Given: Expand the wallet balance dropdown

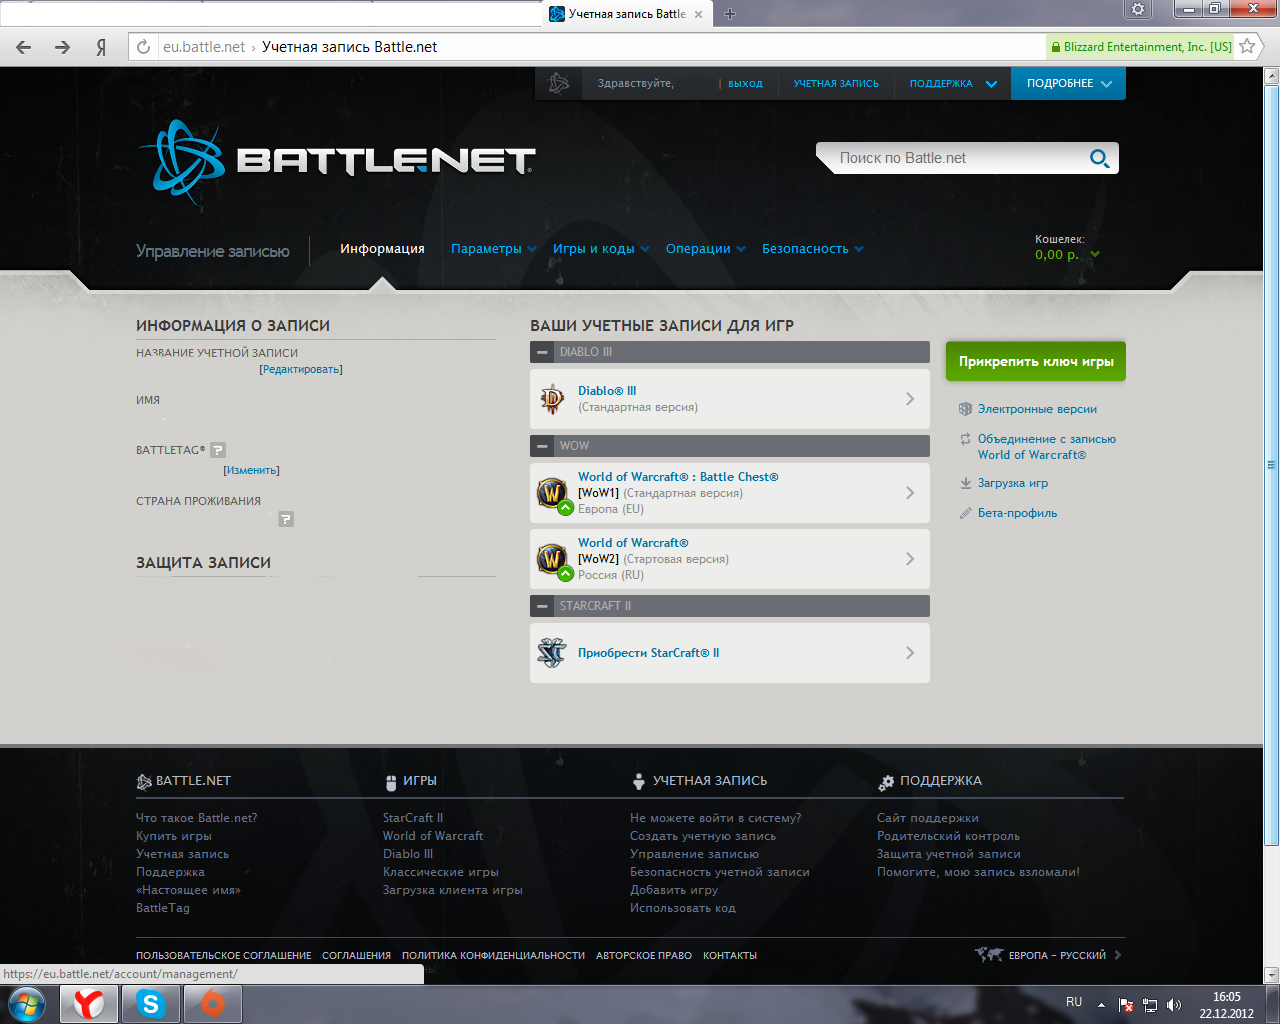Looking at the screenshot, I should (1094, 255).
